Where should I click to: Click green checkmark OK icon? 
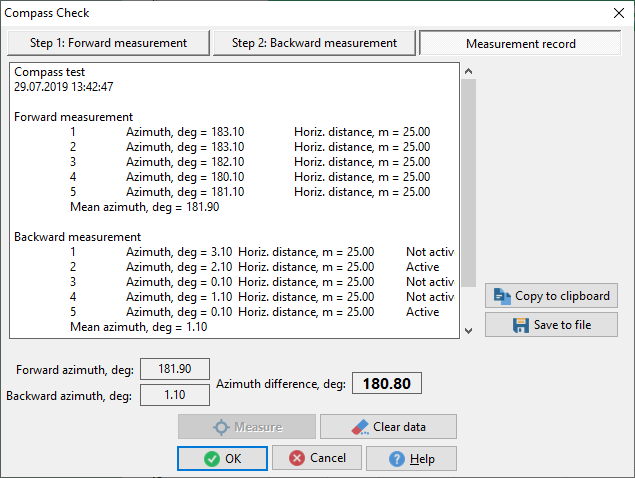[x=212, y=459]
